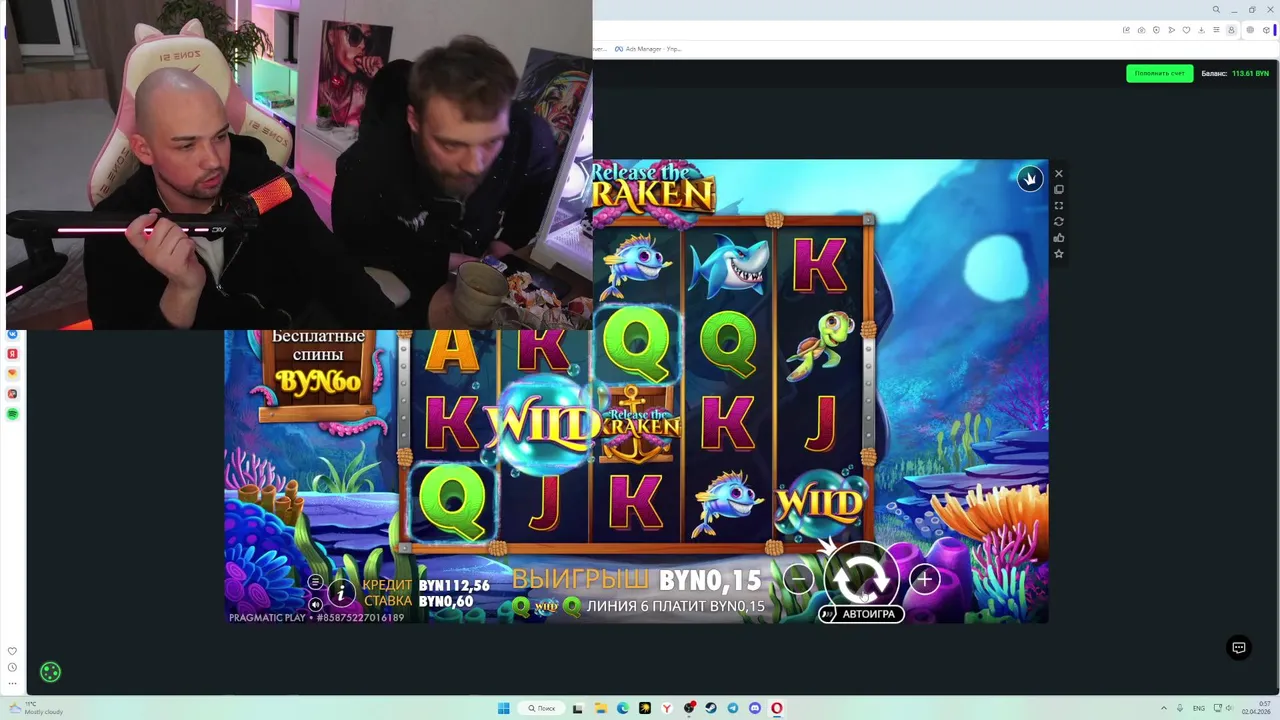This screenshot has height=720, width=1280.
Task: Open VK in the browser sidebar
Action: click(x=12, y=334)
